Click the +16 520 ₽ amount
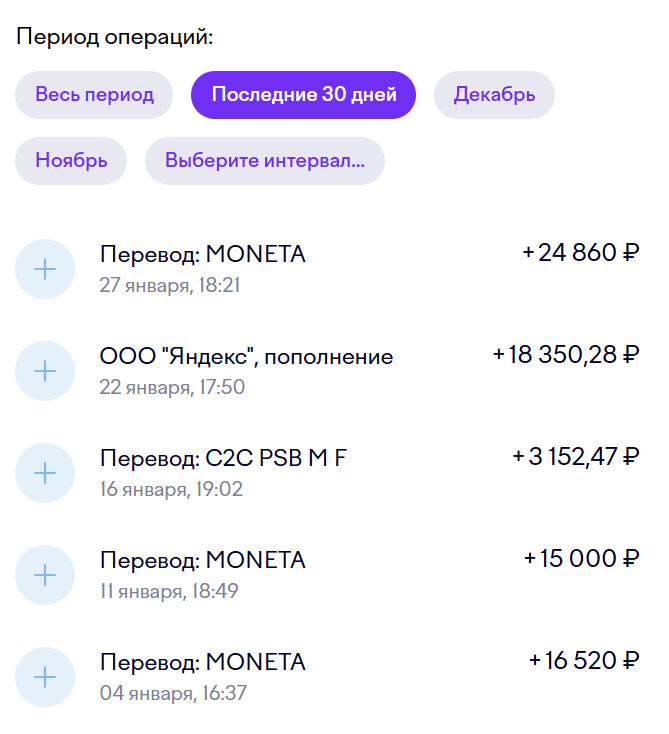This screenshot has width=669, height=734. [x=584, y=661]
